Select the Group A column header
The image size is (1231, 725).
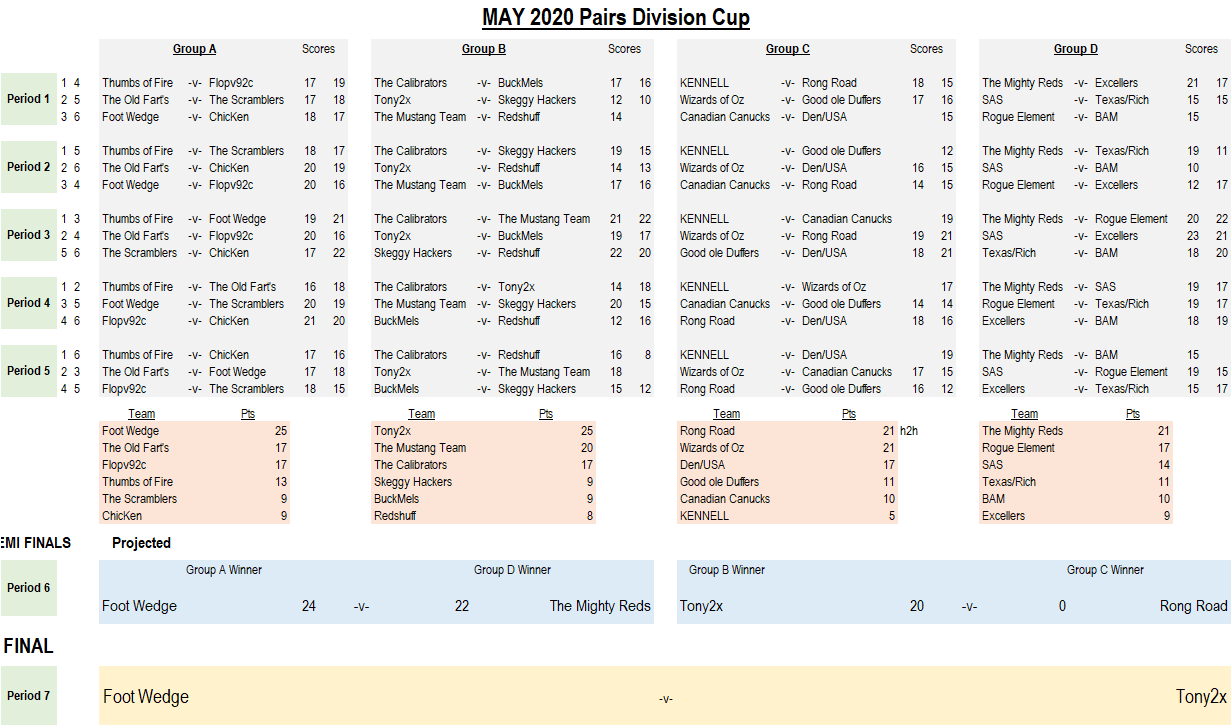tap(194, 49)
